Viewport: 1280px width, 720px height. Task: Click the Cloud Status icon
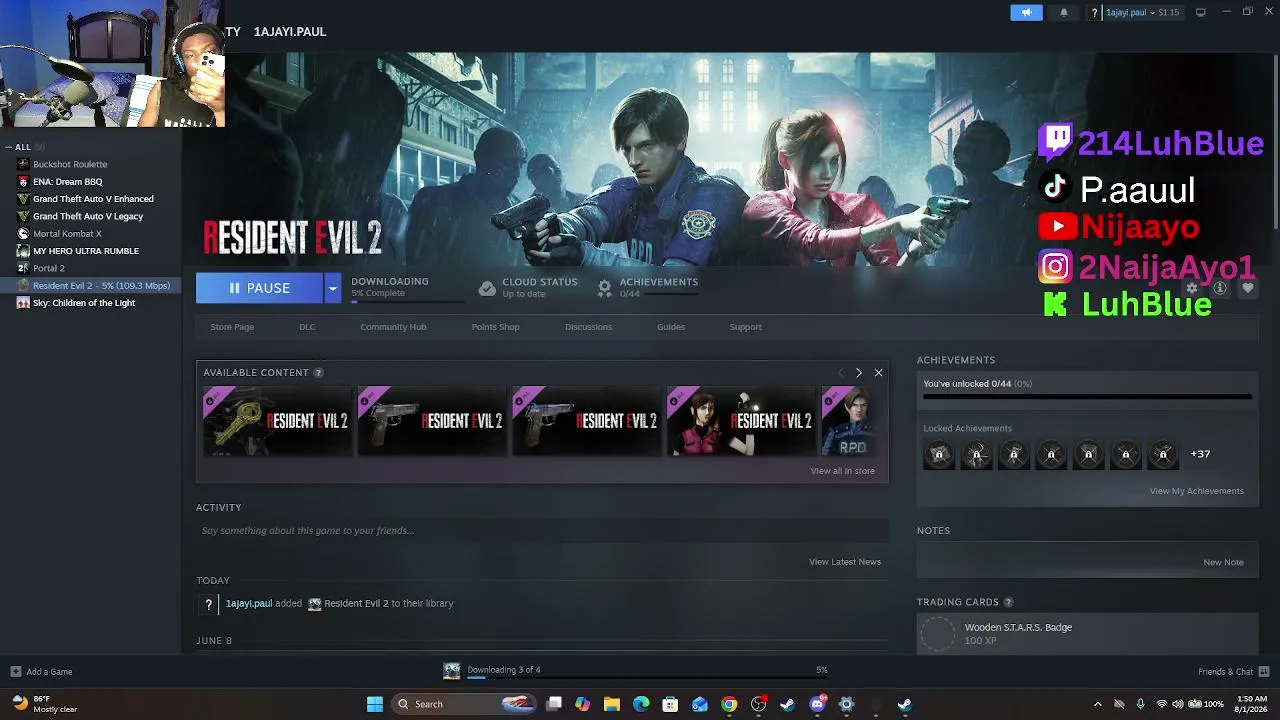487,288
